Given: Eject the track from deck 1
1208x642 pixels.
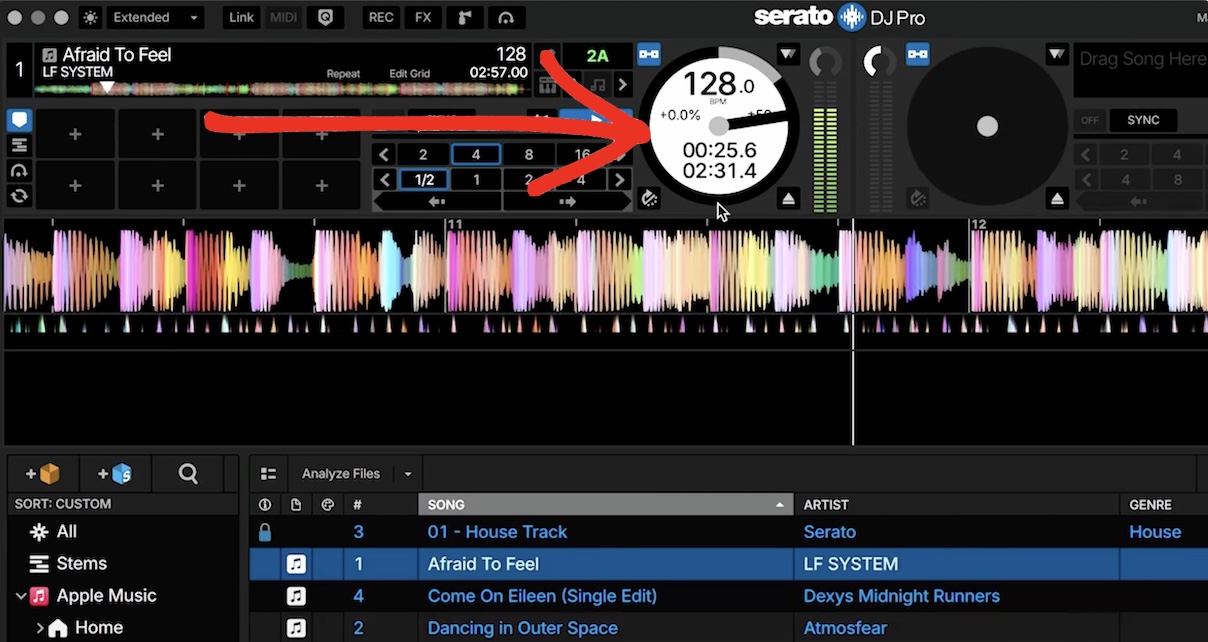Looking at the screenshot, I should coord(789,199).
